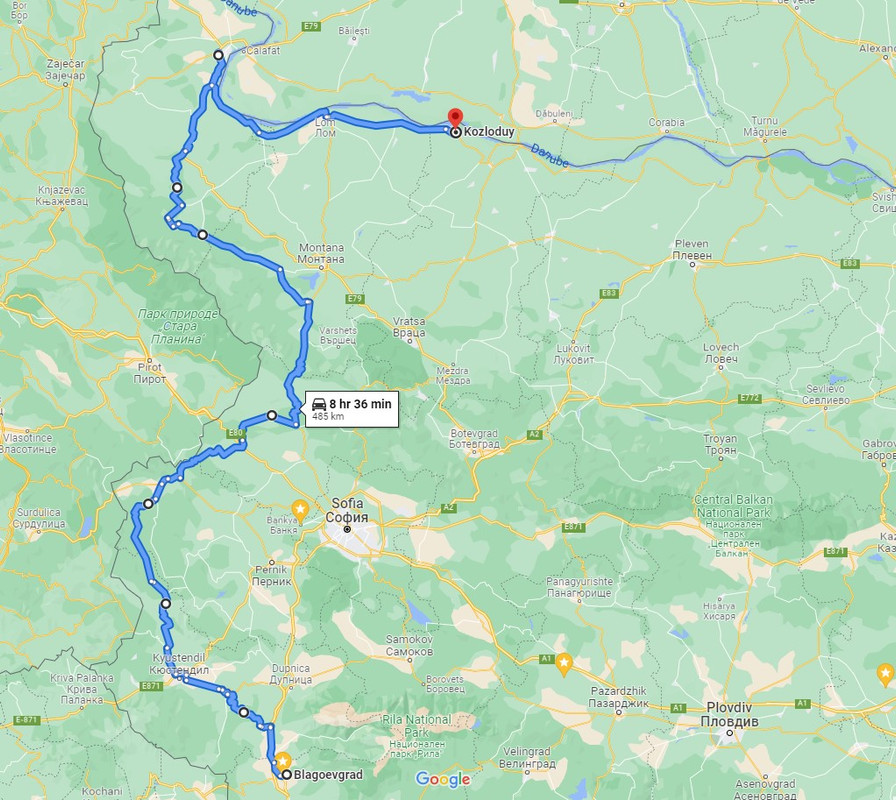Click the red Kozloduy destination pin
The width and height of the screenshot is (896, 800).
pyautogui.click(x=455, y=117)
